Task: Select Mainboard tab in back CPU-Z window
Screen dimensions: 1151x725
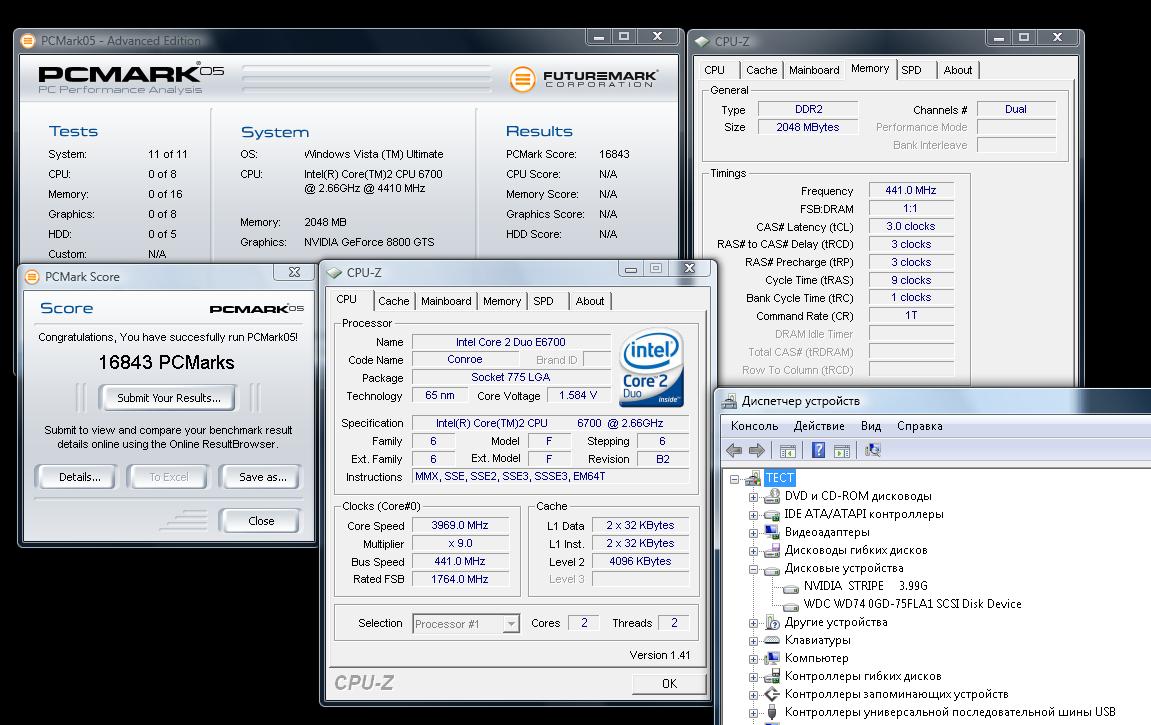Action: [x=814, y=70]
